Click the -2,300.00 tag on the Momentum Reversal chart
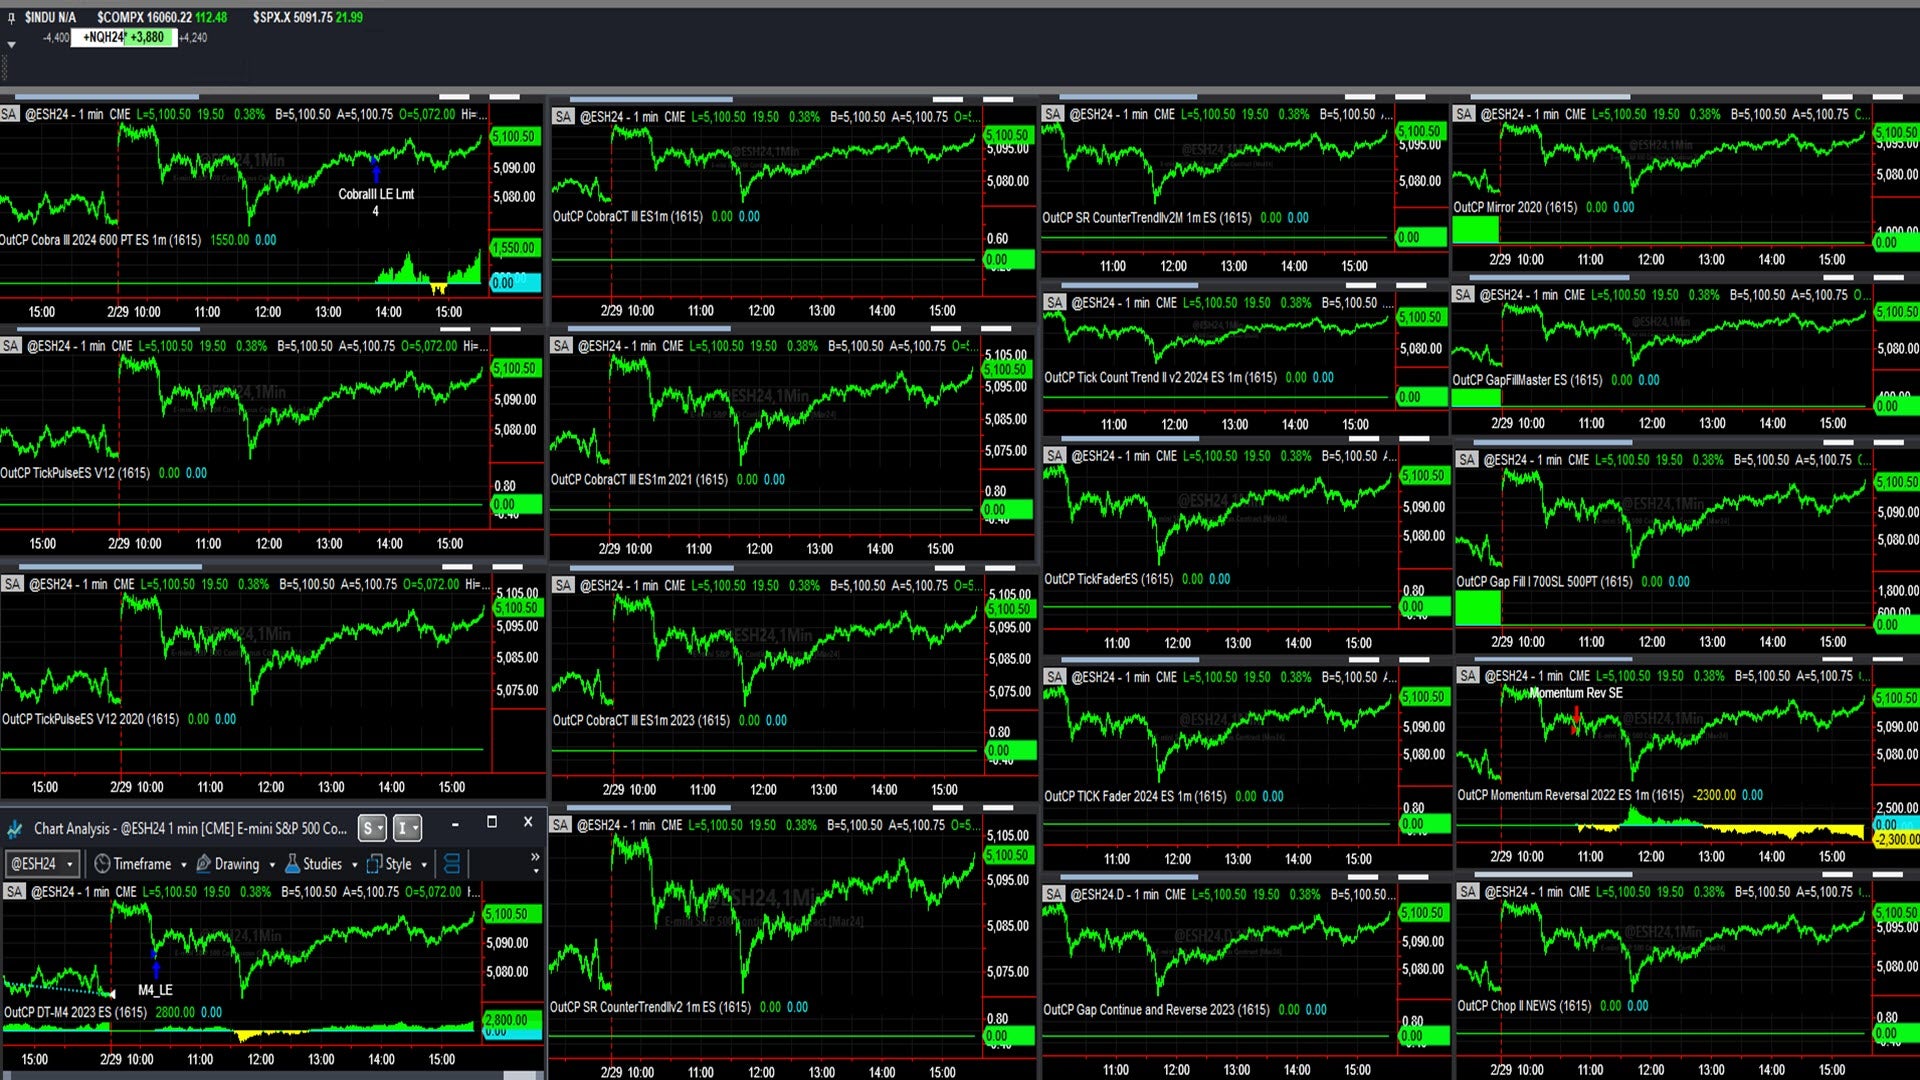Screen dimensions: 1920x1080 (x=1896, y=840)
